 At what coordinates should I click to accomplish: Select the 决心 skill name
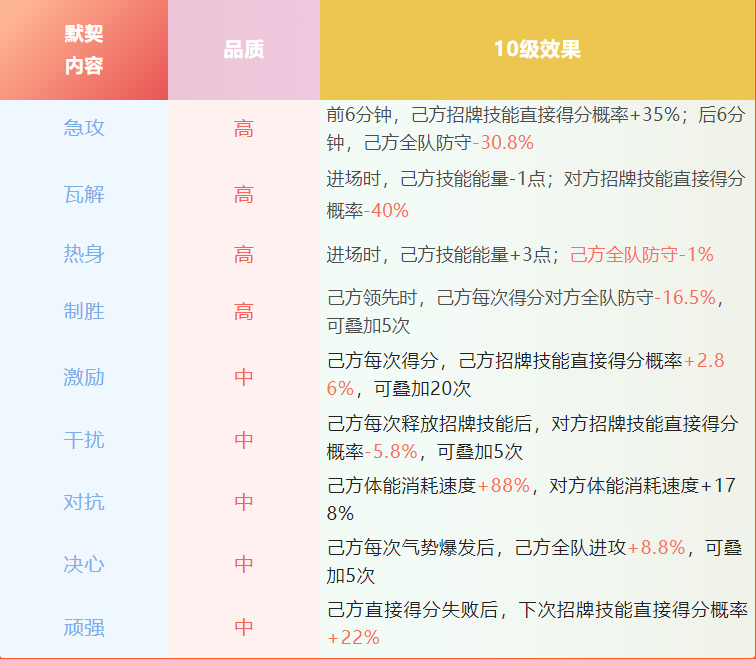point(84,564)
